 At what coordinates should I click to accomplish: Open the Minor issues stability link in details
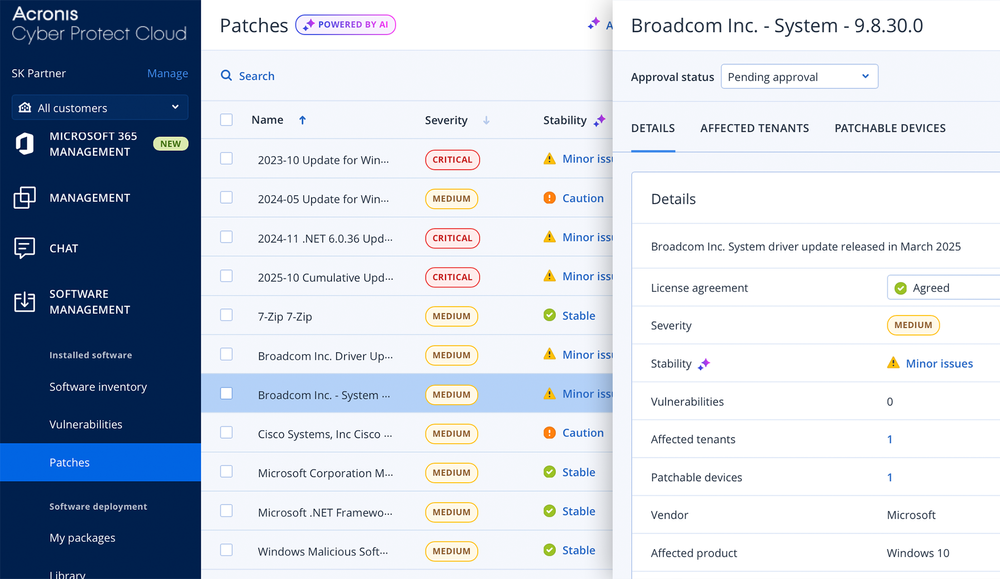pyautogui.click(x=939, y=363)
